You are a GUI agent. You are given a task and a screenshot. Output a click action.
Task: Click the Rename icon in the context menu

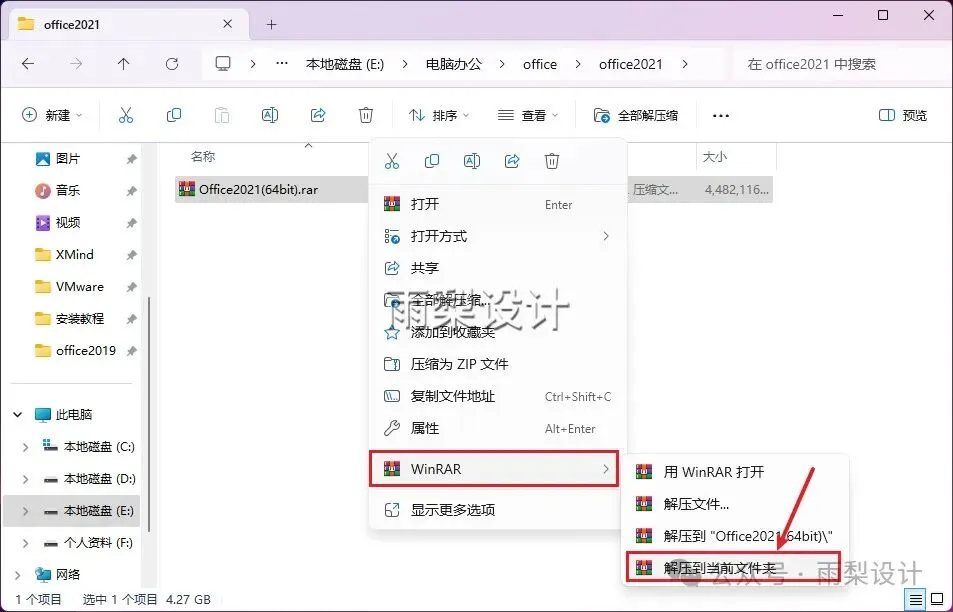pyautogui.click(x=472, y=161)
